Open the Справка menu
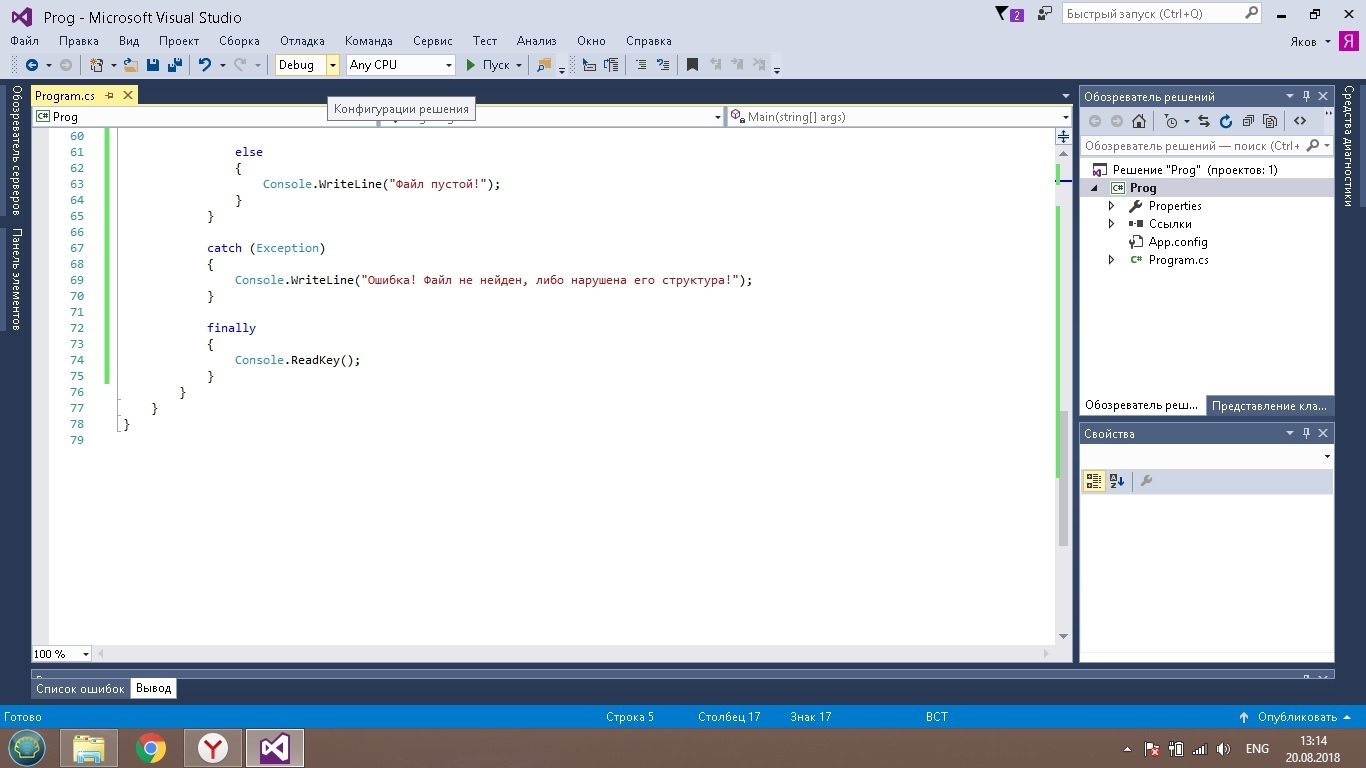Viewport: 1366px width, 768px height. pyautogui.click(x=649, y=41)
